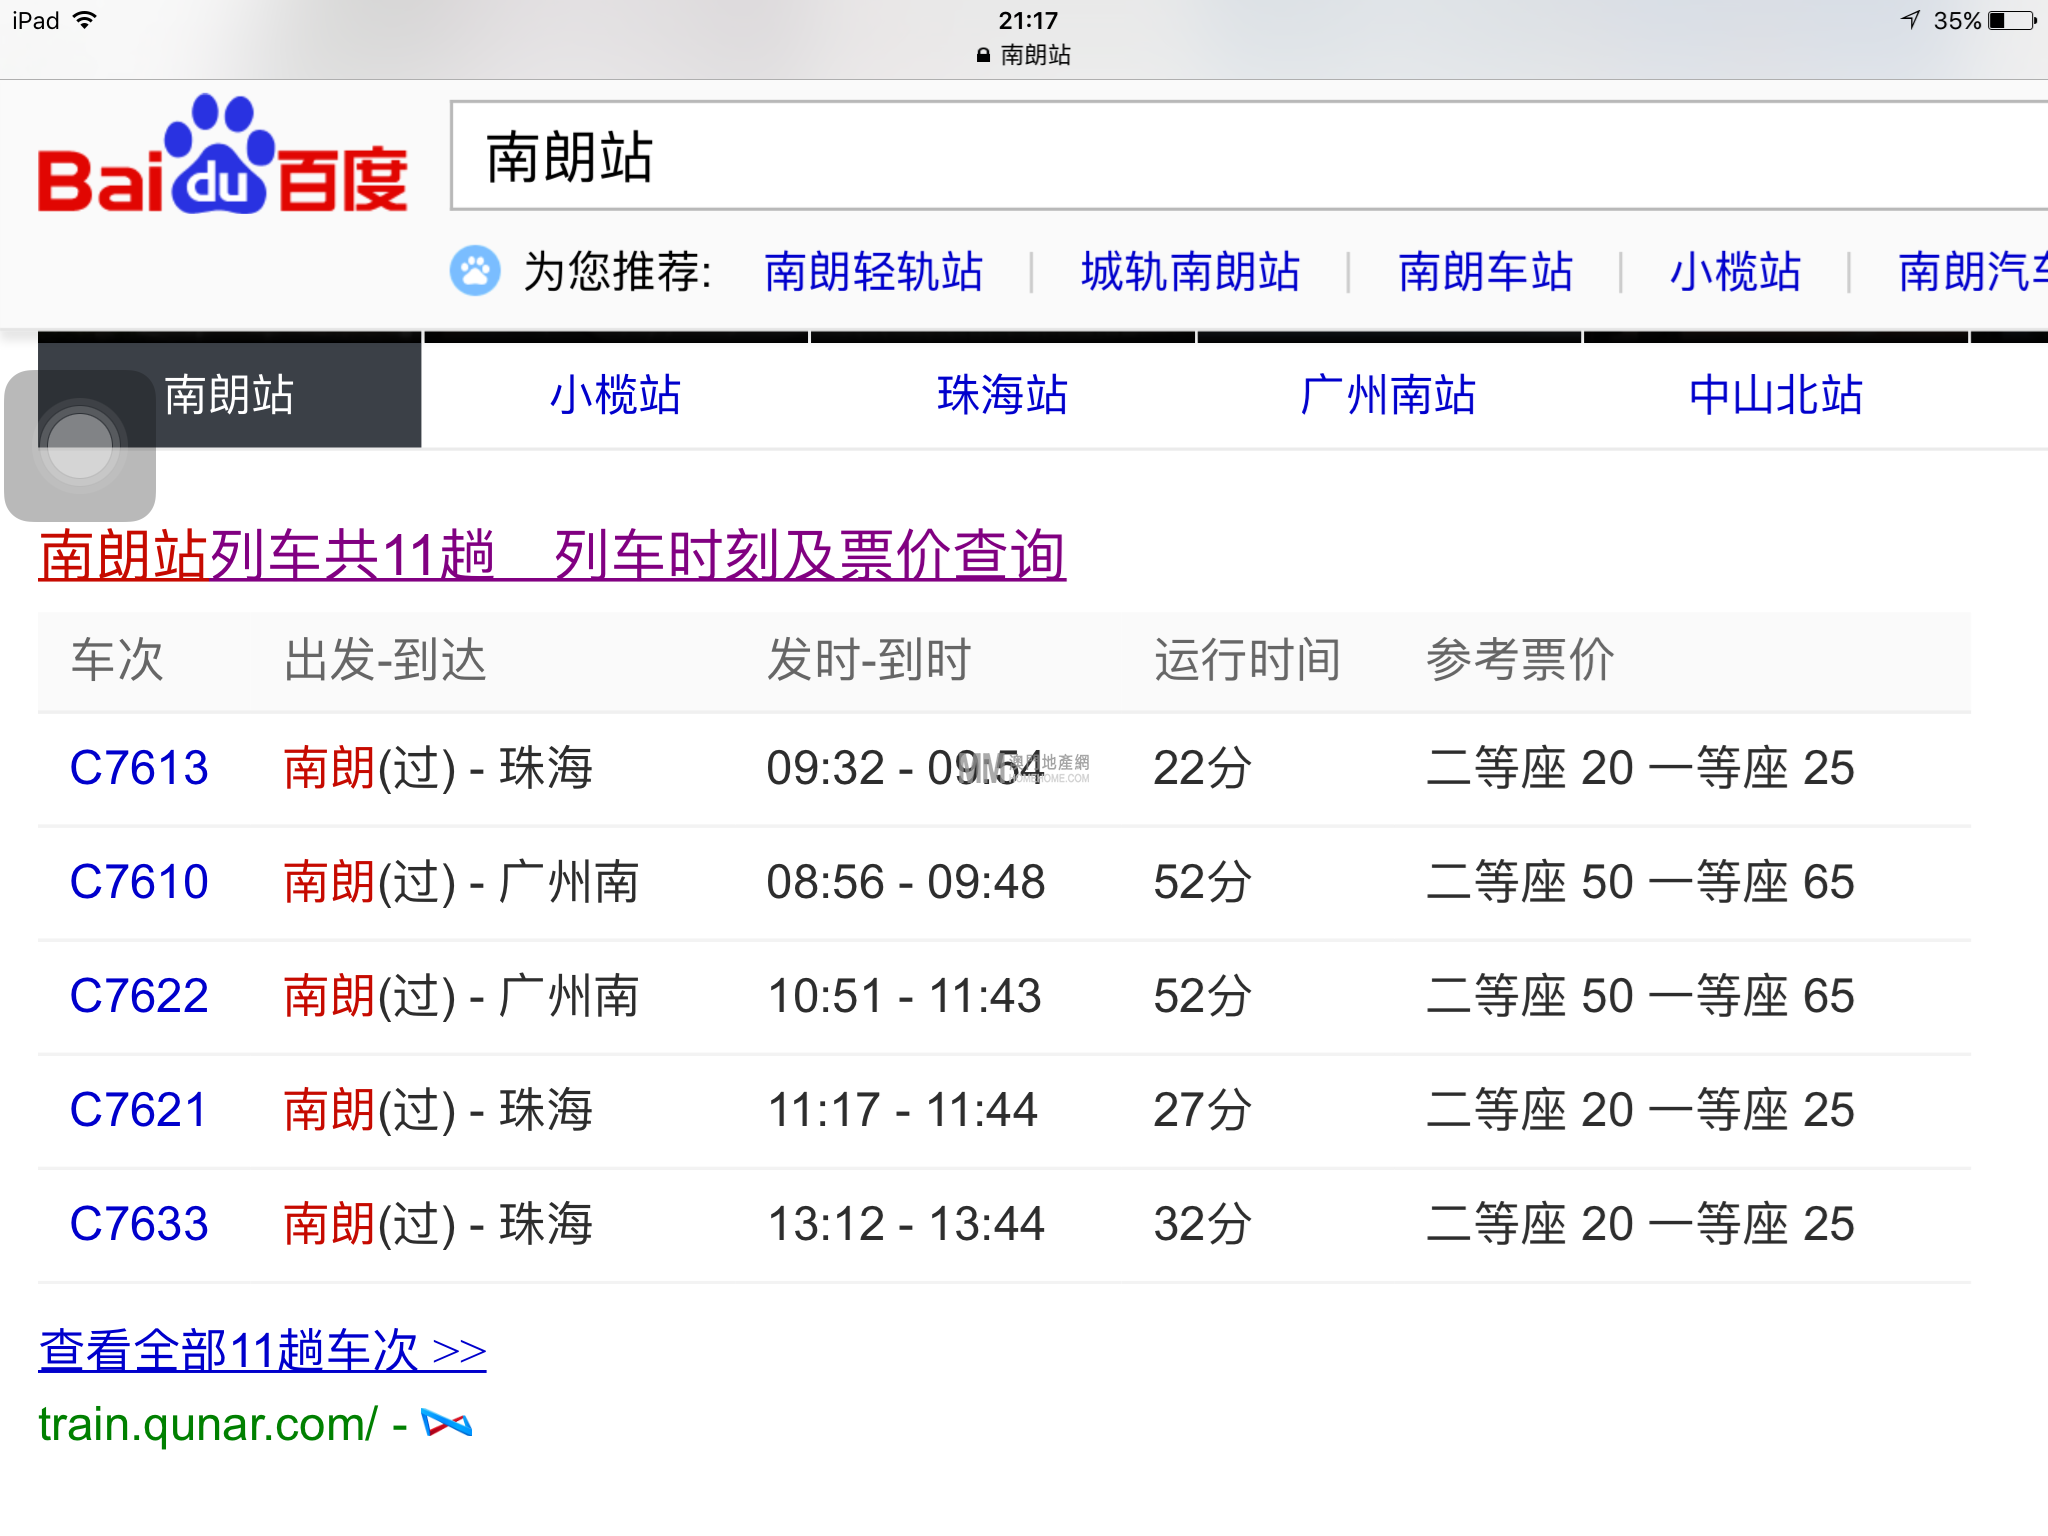Open suggested search 城轨南朗站
Screen dimensions: 2048x1536
pos(1190,272)
